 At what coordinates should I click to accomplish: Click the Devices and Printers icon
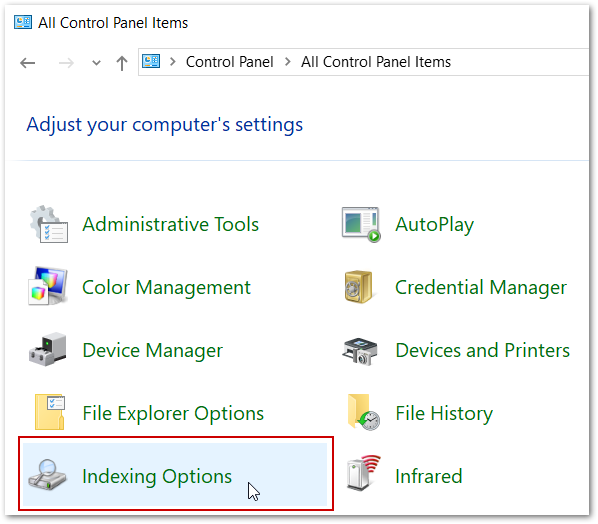click(x=360, y=351)
